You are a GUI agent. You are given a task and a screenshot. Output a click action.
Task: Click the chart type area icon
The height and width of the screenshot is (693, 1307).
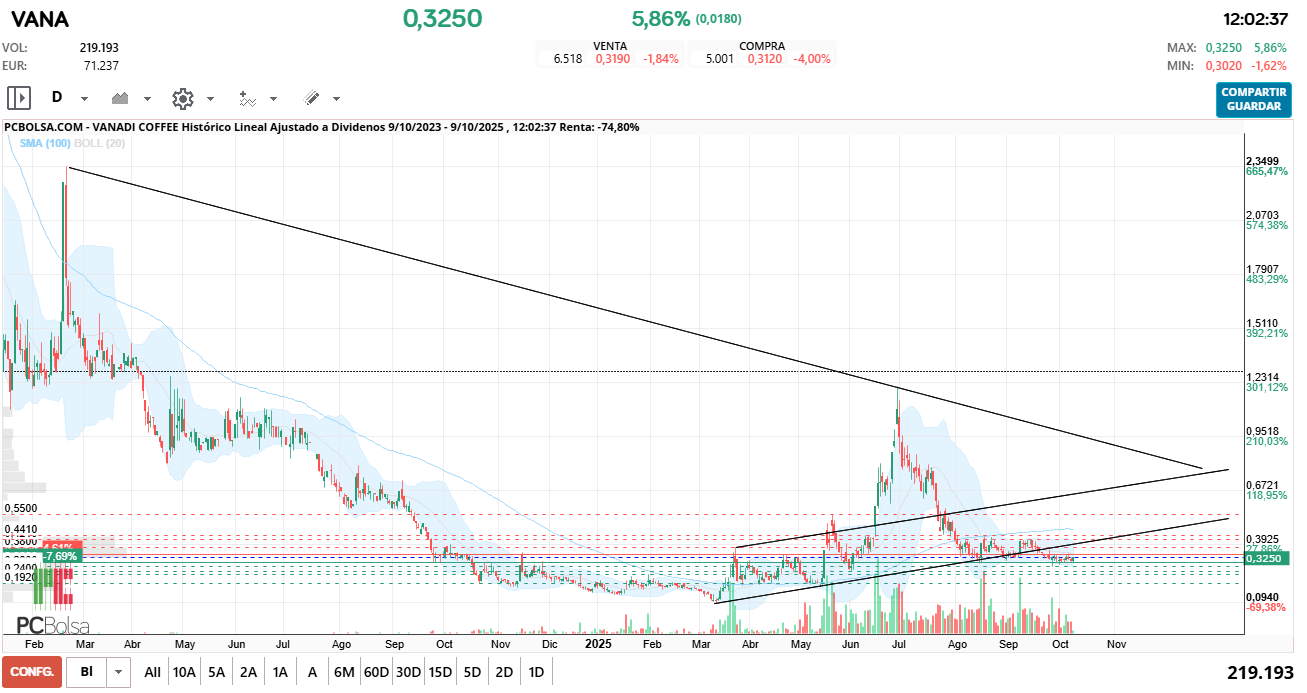pyautogui.click(x=122, y=98)
